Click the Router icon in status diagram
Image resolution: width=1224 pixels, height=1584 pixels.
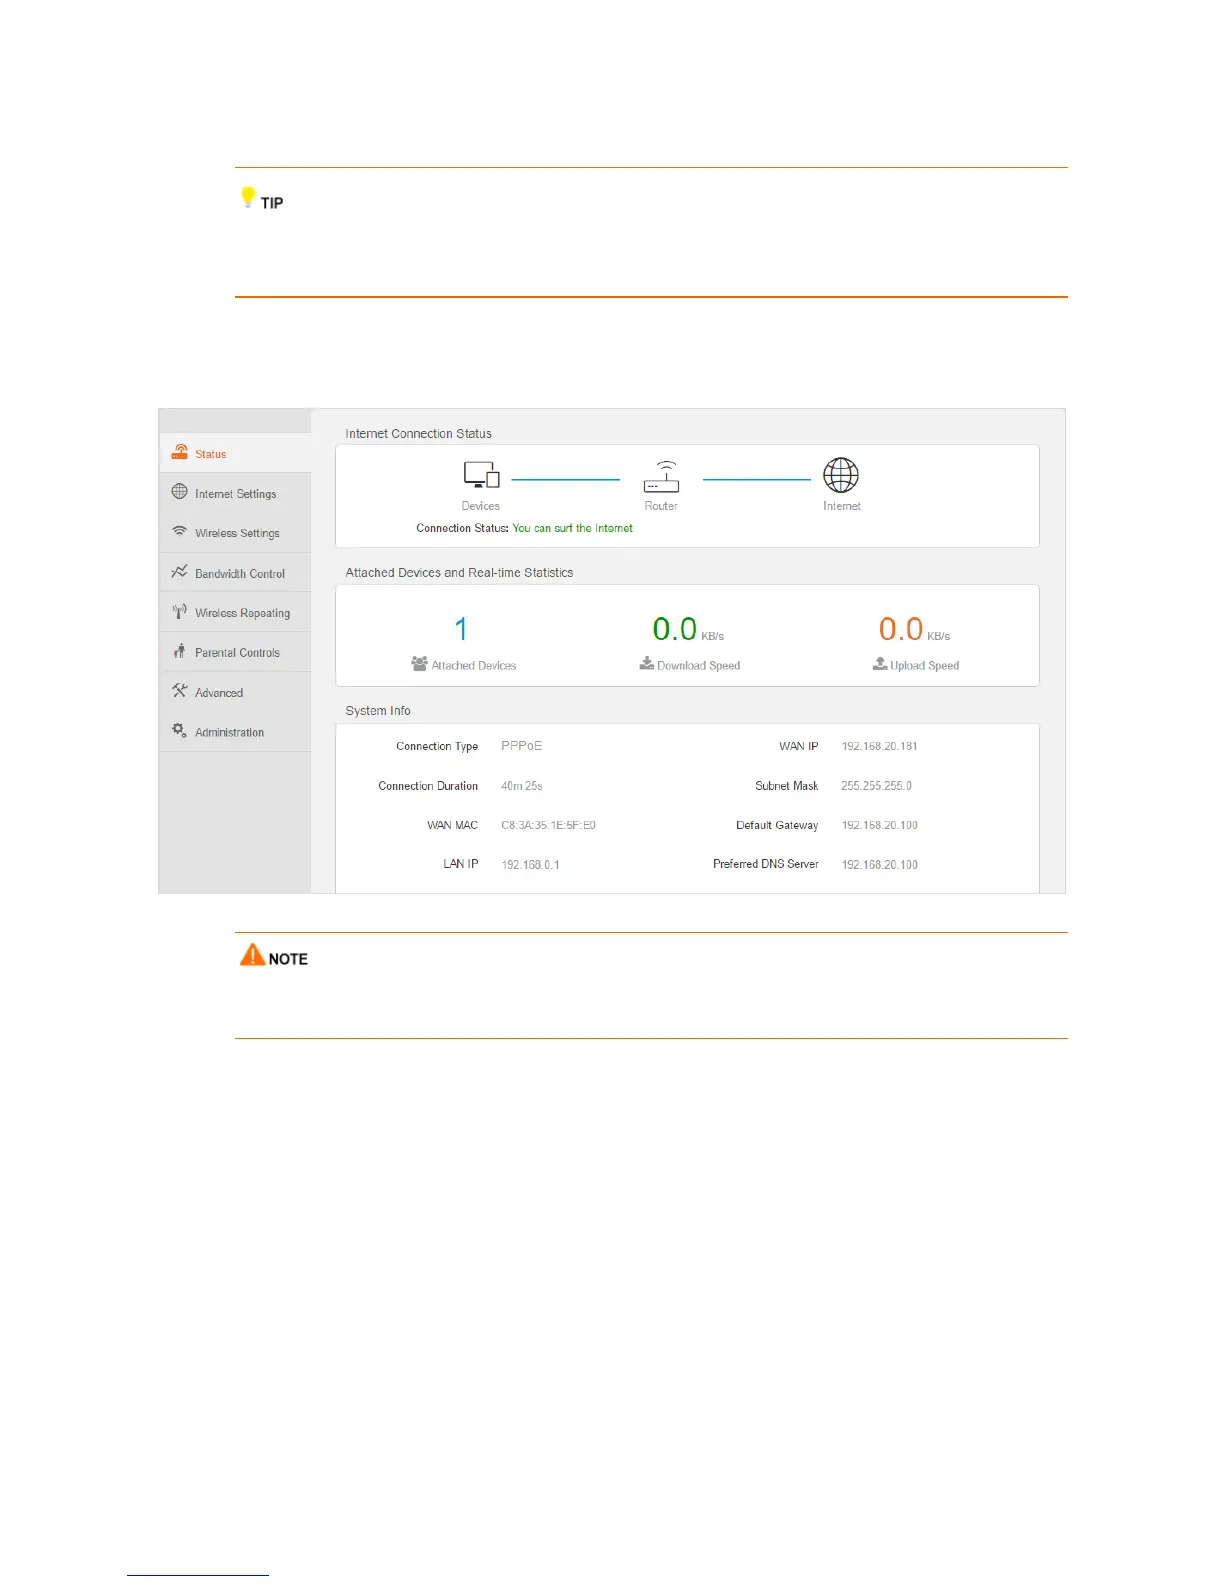click(x=661, y=476)
